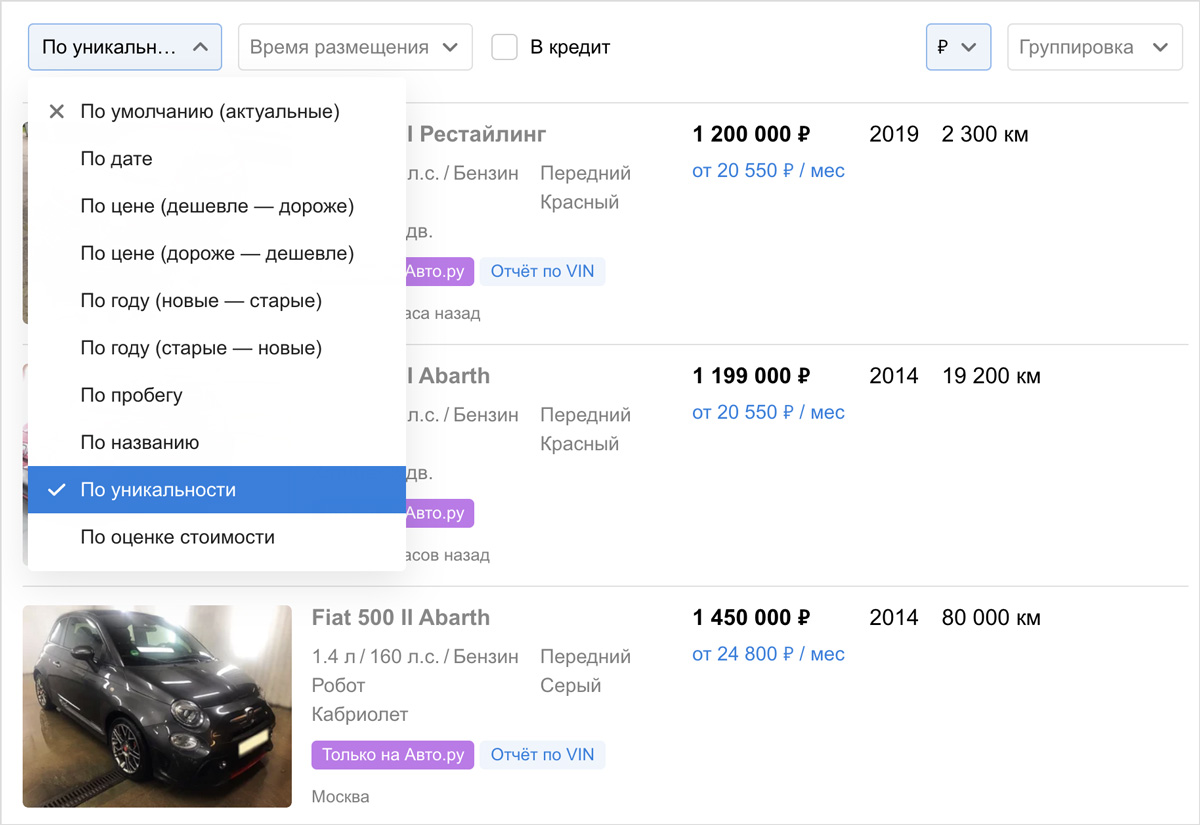Click the chevron arrow in «Время размещения»
Image resolution: width=1200 pixels, height=825 pixels.
pyautogui.click(x=450, y=47)
